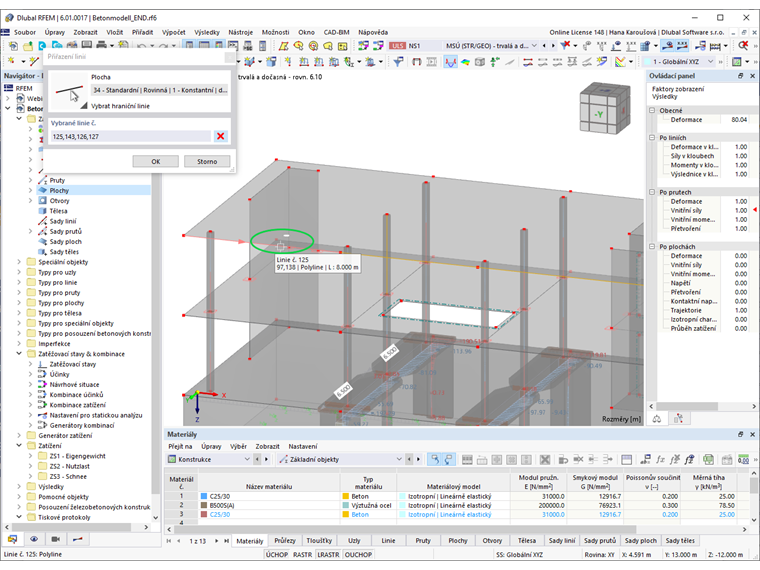Click Storno in the Přiřazení linií dialog
The height and width of the screenshot is (570, 760).
click(x=207, y=161)
